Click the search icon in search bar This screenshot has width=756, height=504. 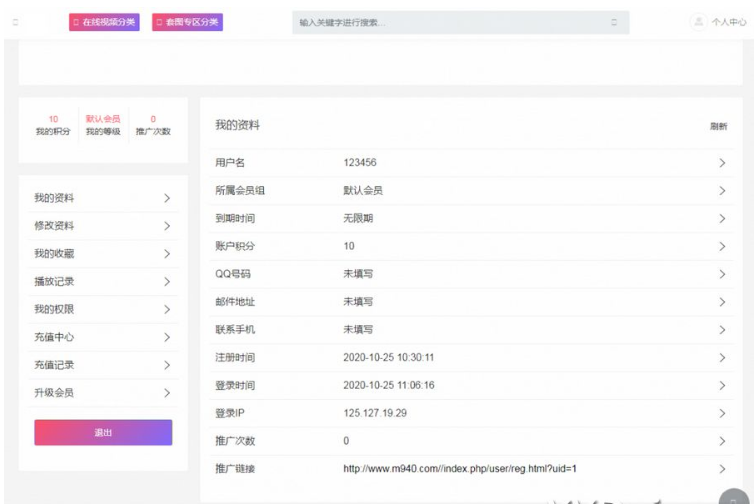pyautogui.click(x=614, y=22)
